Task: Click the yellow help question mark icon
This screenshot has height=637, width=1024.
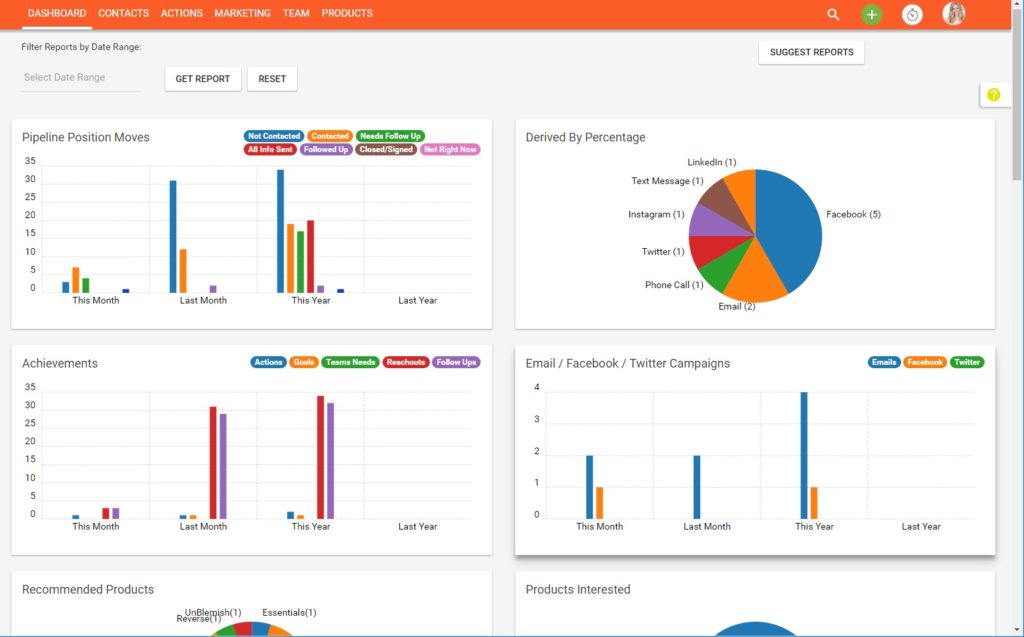Action: coord(993,95)
